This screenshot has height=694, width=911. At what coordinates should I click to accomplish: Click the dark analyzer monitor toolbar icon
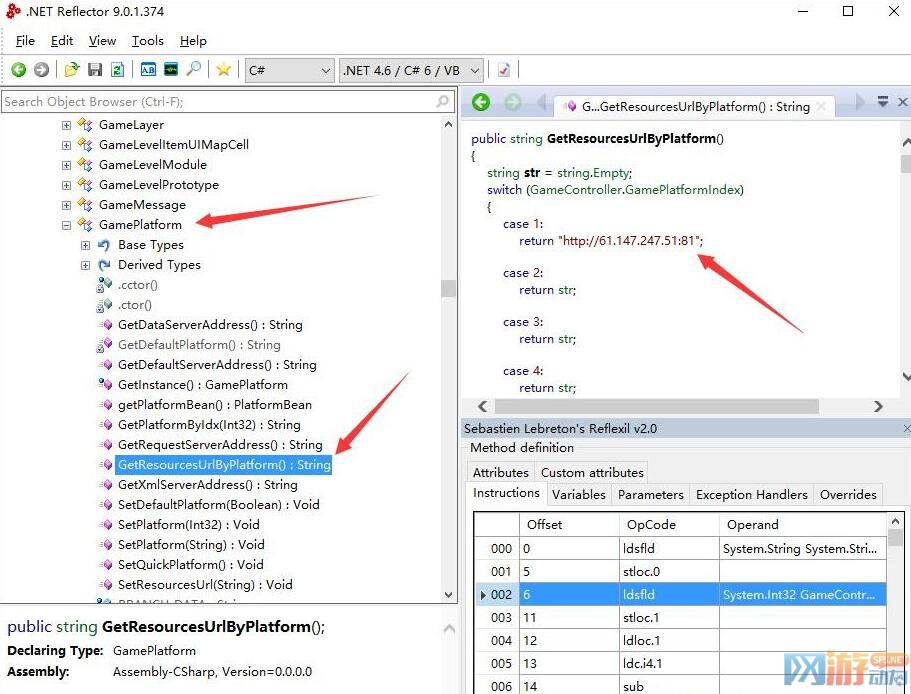(171, 70)
